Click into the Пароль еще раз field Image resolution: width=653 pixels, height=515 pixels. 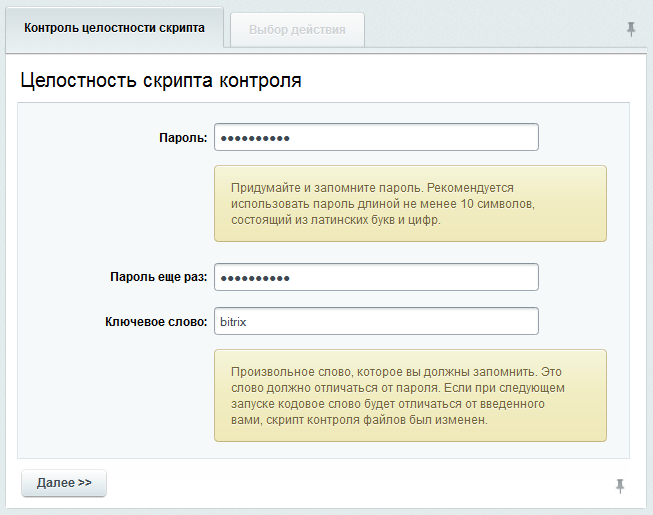coord(376,277)
